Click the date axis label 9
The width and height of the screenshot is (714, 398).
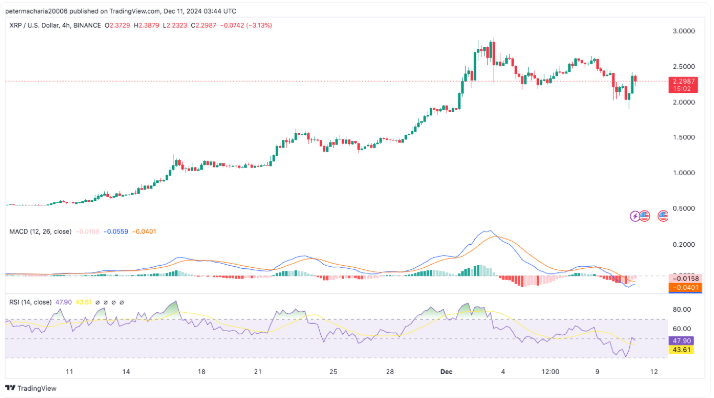(597, 372)
